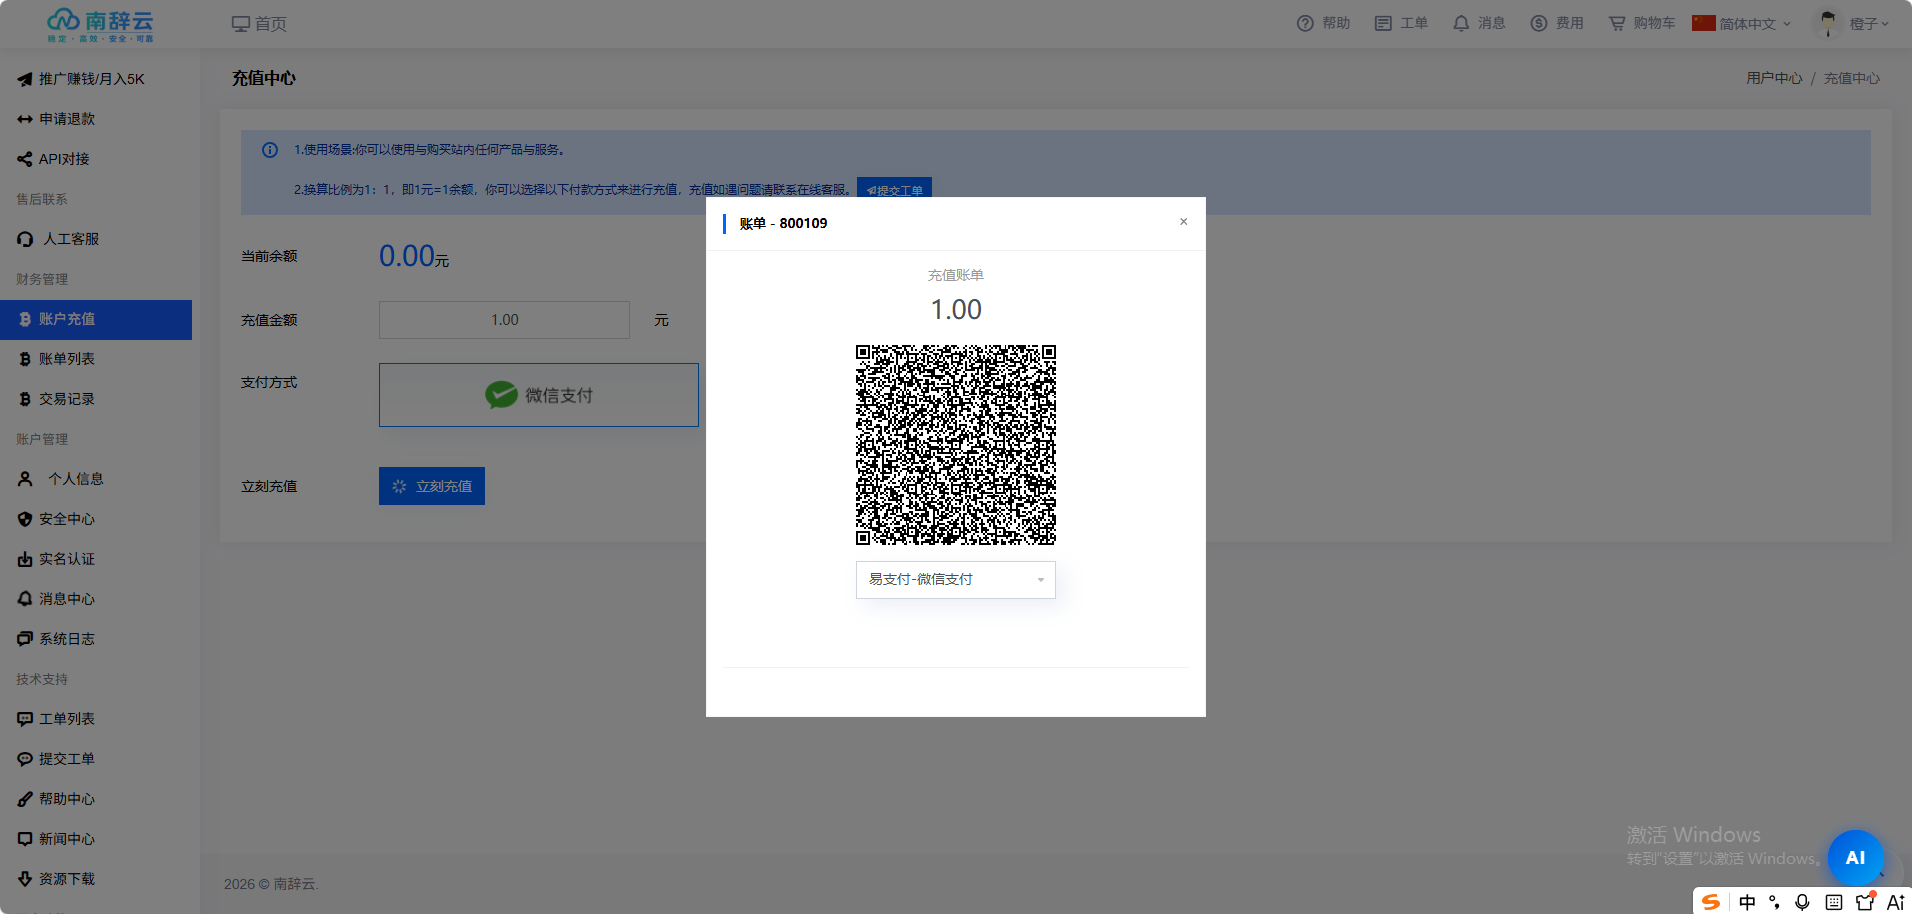
Task: Click the speech bubble icon beside 提交工单
Action: [x=25, y=759]
